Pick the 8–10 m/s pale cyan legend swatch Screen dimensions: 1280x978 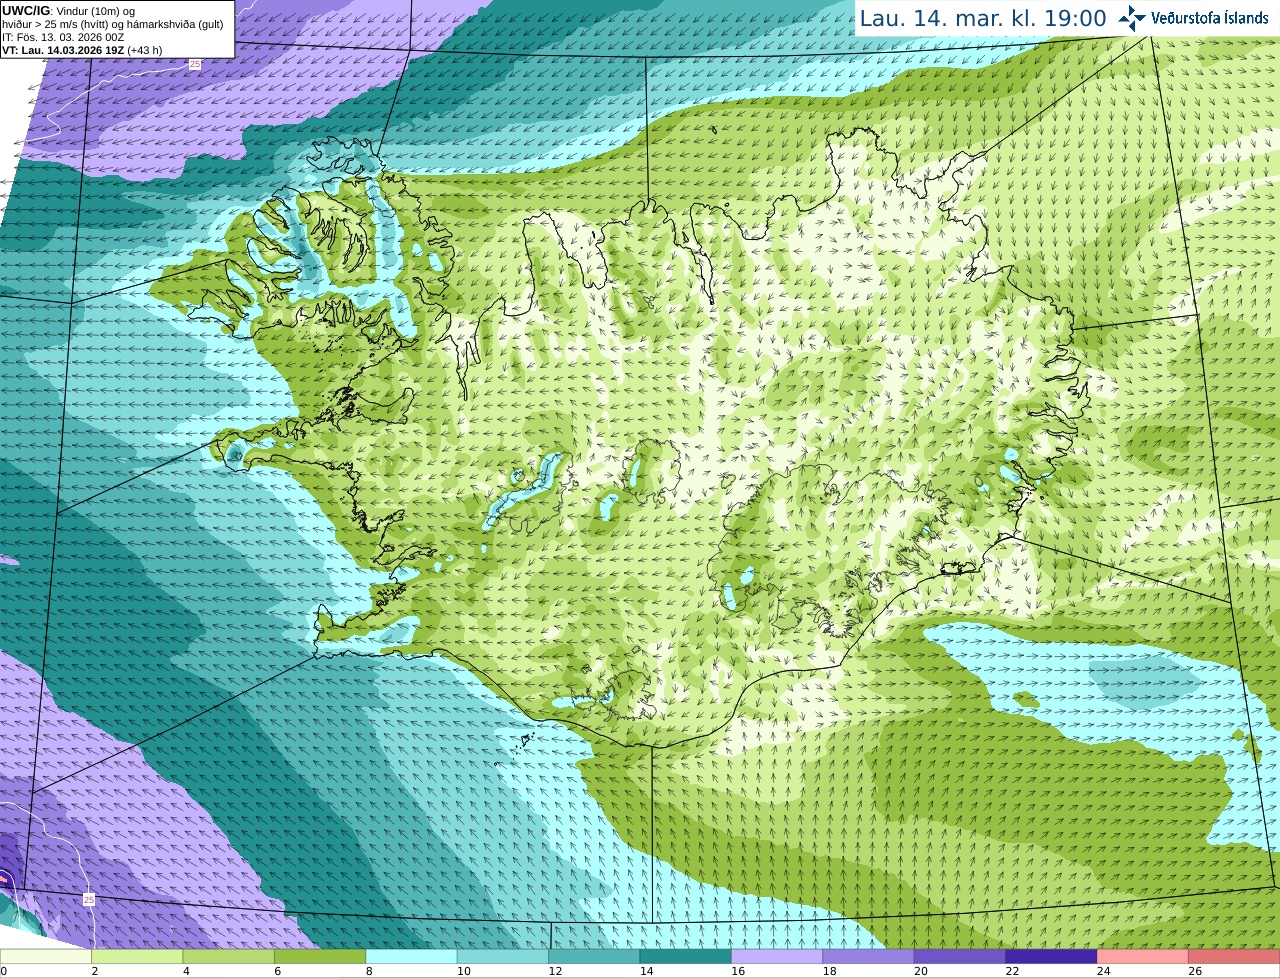tap(412, 956)
